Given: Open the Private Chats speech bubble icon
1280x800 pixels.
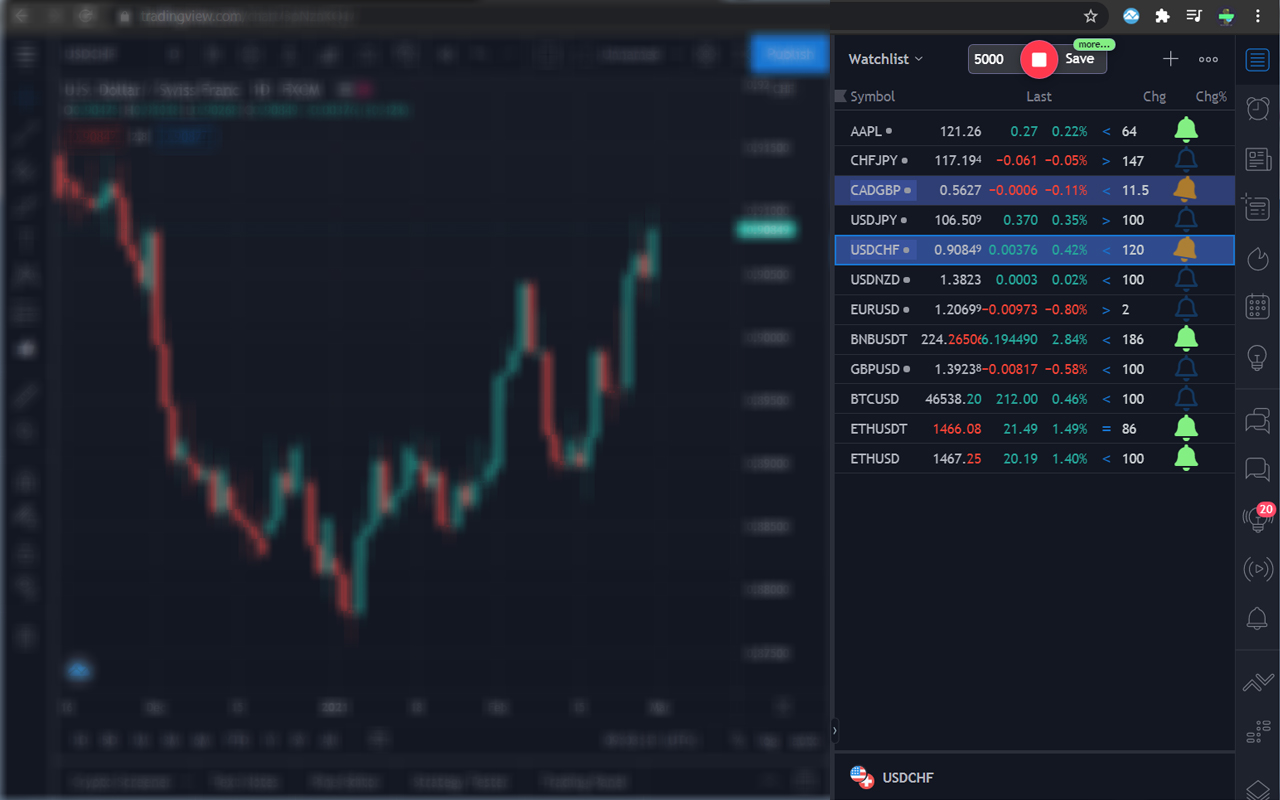Looking at the screenshot, I should pos(1257,469).
